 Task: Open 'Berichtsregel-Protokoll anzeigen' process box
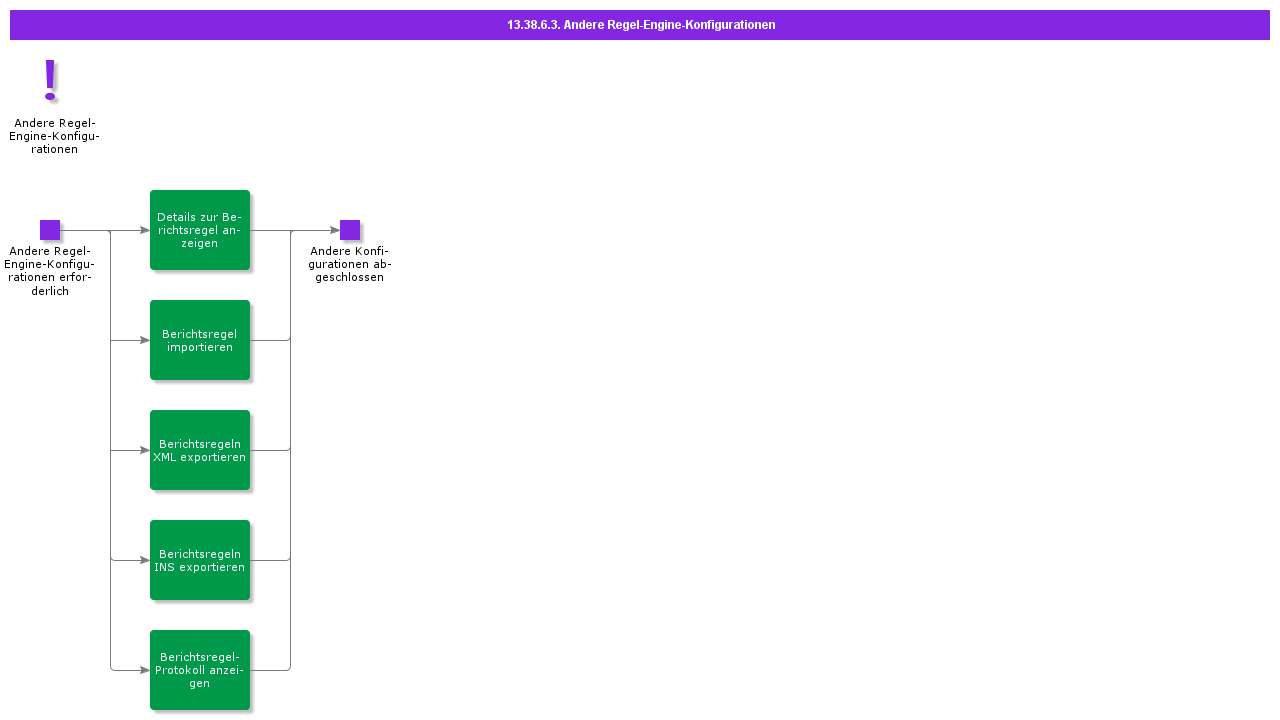[x=200, y=670]
